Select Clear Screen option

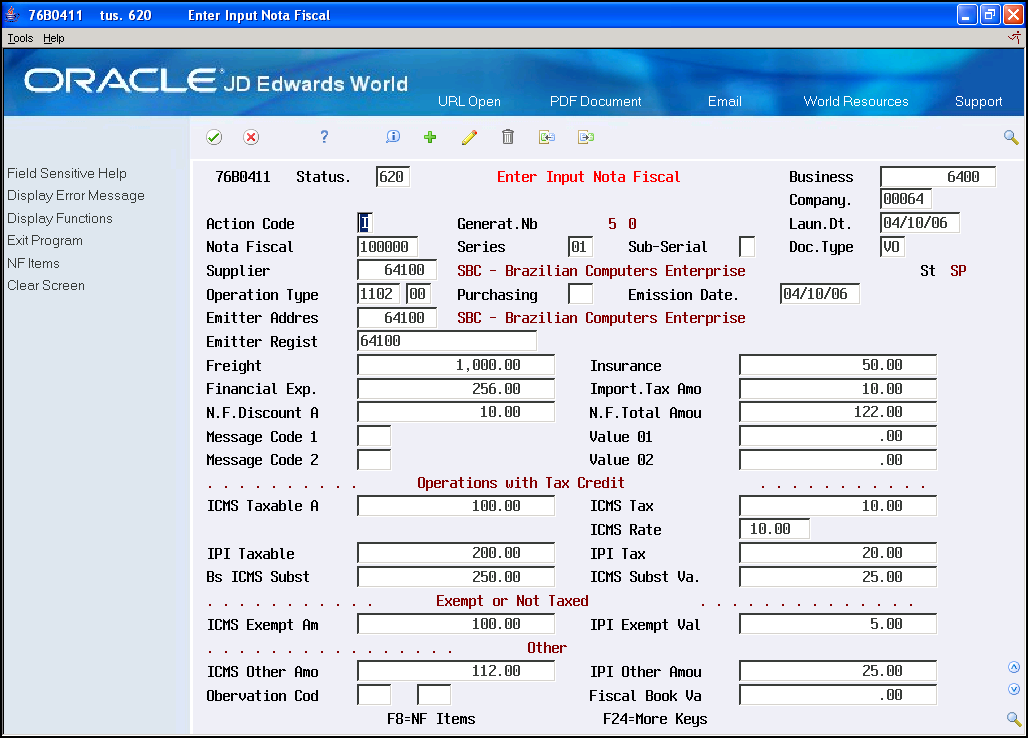[46, 286]
